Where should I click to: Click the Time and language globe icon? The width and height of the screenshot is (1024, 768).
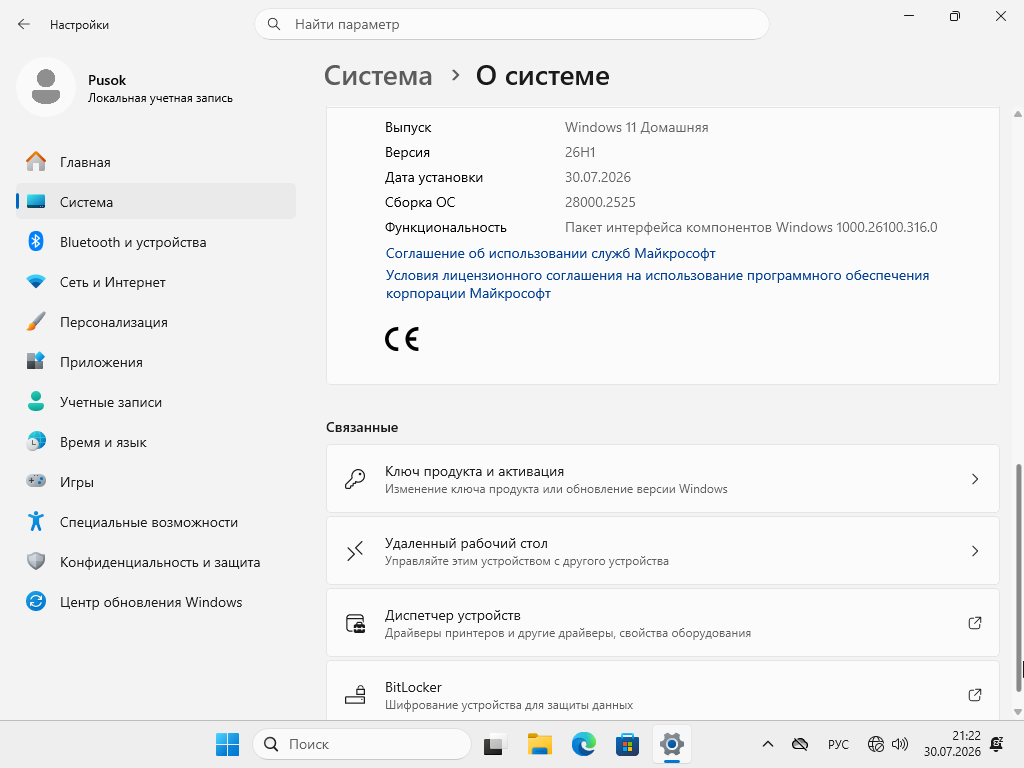coord(36,441)
